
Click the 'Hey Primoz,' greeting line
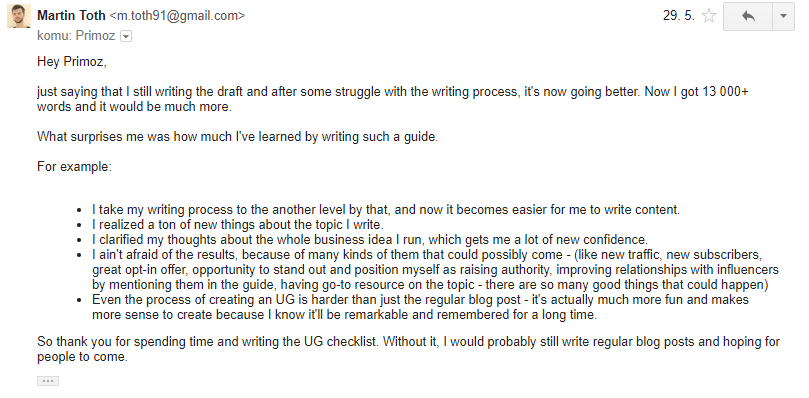pyautogui.click(x=72, y=62)
